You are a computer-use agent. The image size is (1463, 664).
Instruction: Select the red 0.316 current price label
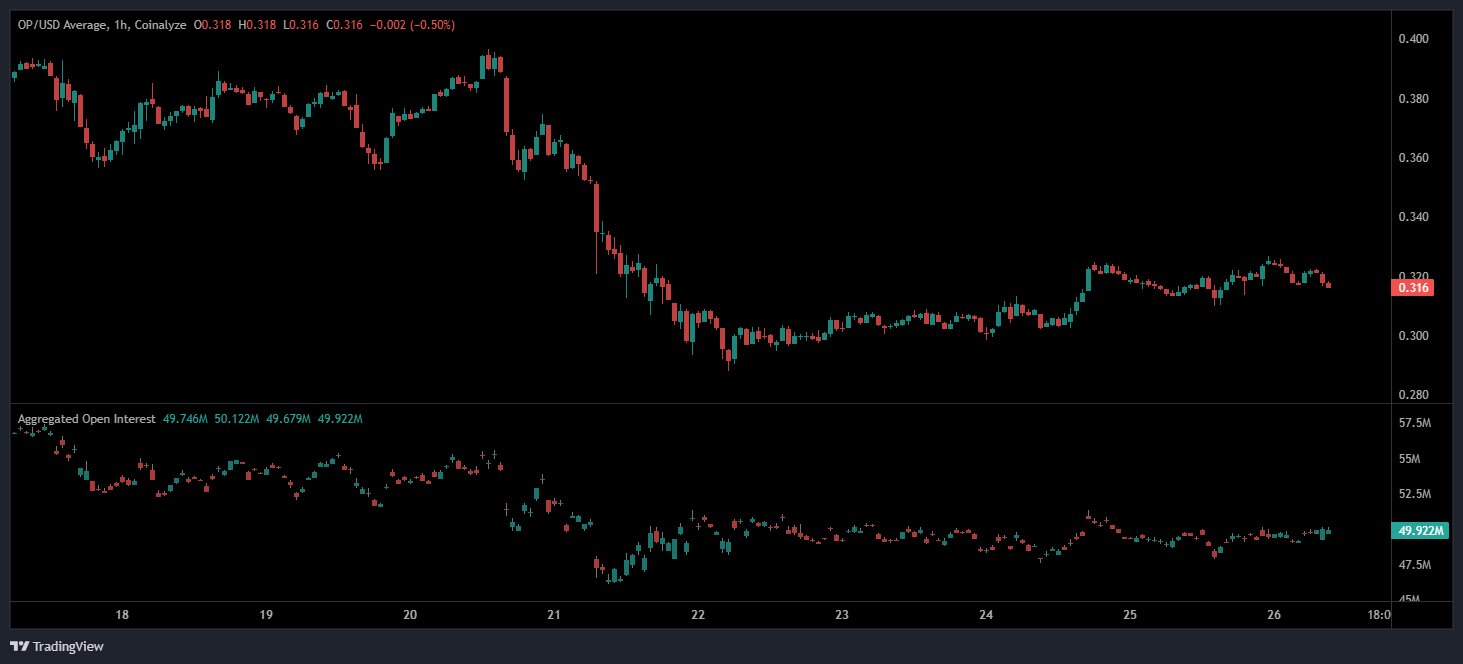pyautogui.click(x=1413, y=288)
